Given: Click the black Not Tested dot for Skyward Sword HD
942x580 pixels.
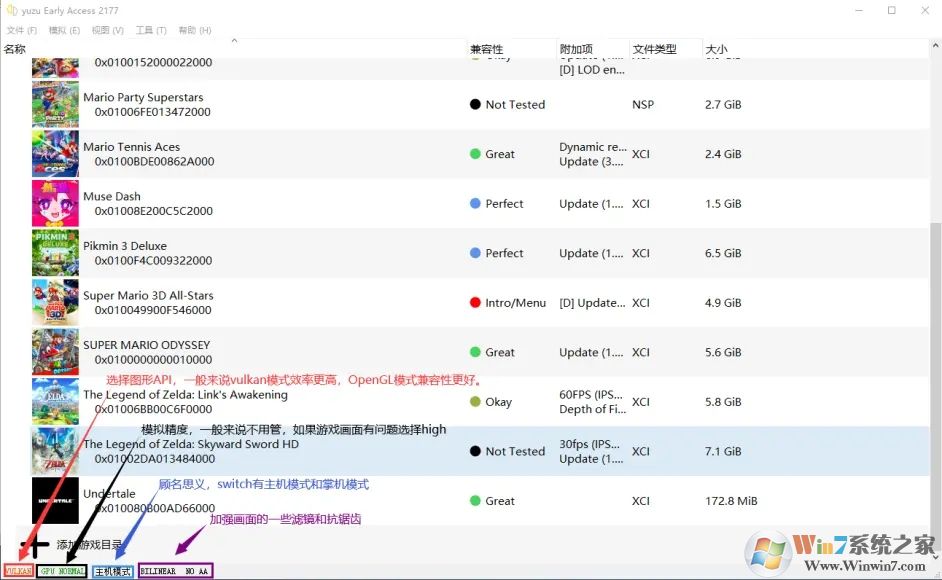Looking at the screenshot, I should tap(475, 451).
